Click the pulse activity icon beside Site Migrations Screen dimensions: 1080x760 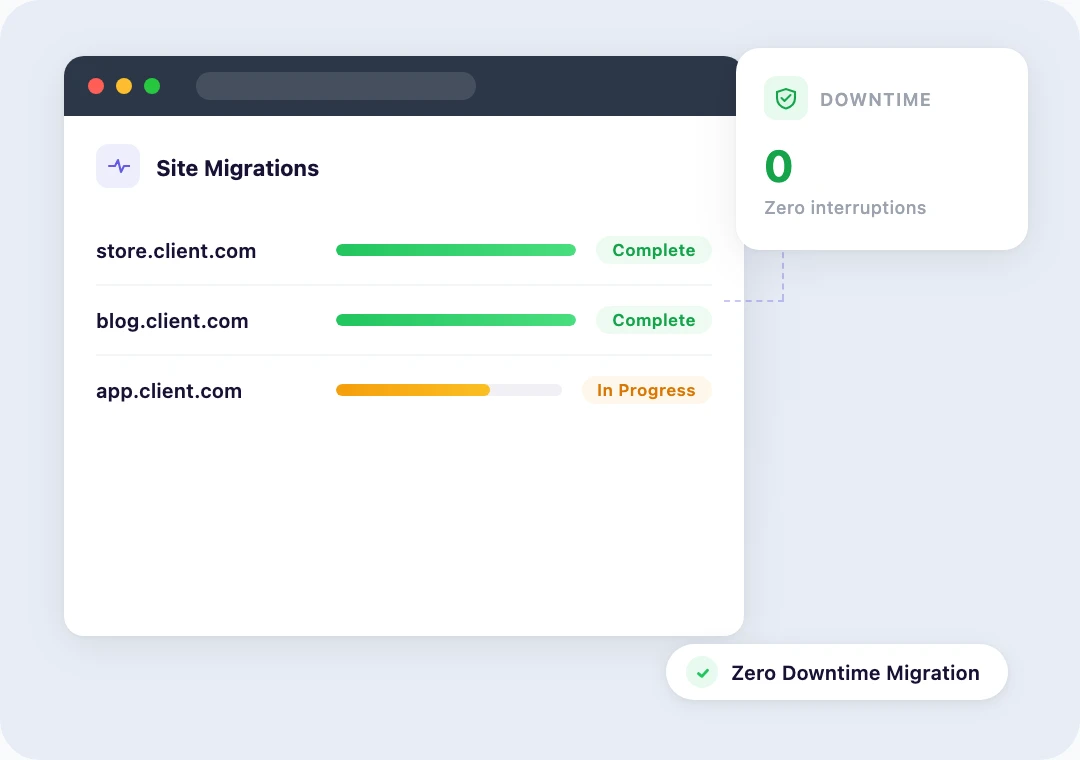[118, 166]
